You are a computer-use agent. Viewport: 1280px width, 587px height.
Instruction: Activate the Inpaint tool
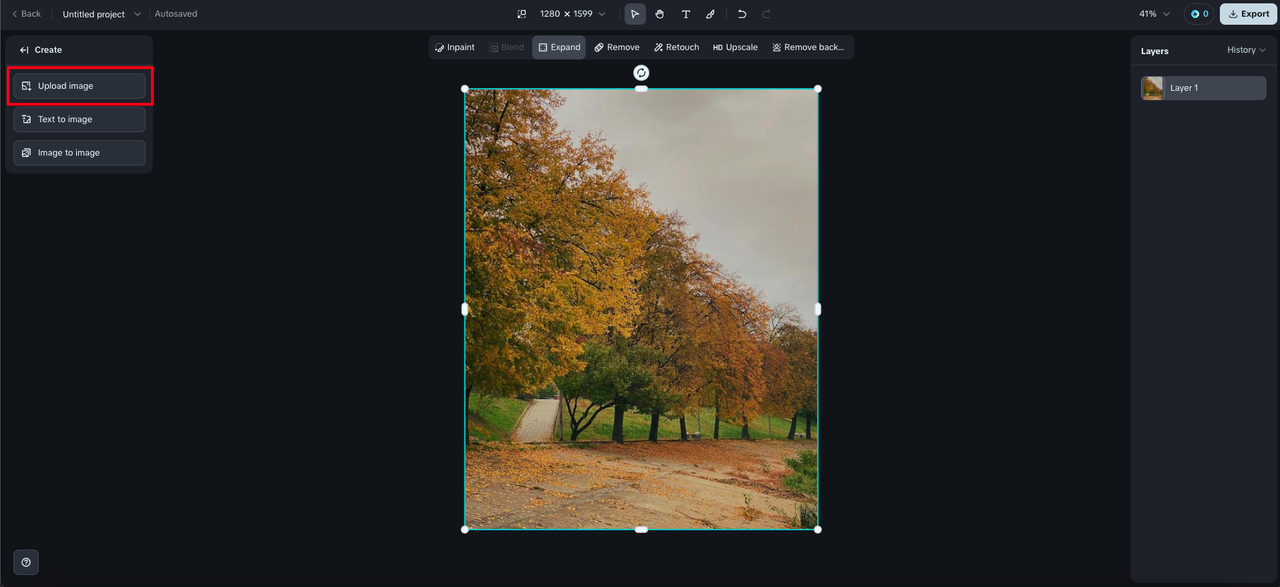[x=455, y=47]
